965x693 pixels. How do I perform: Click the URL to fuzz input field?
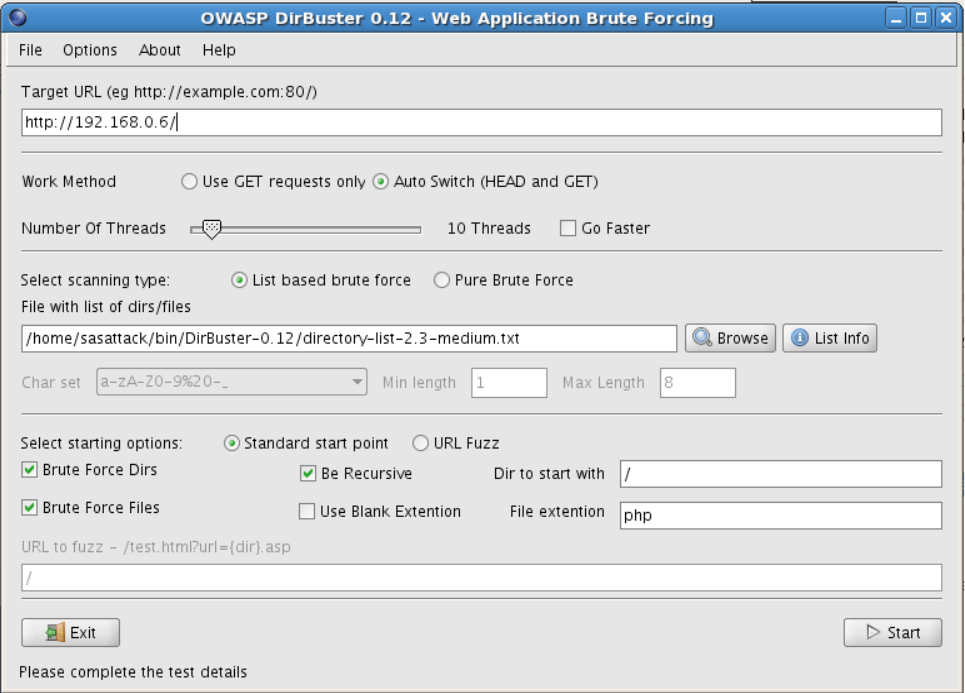(481, 578)
